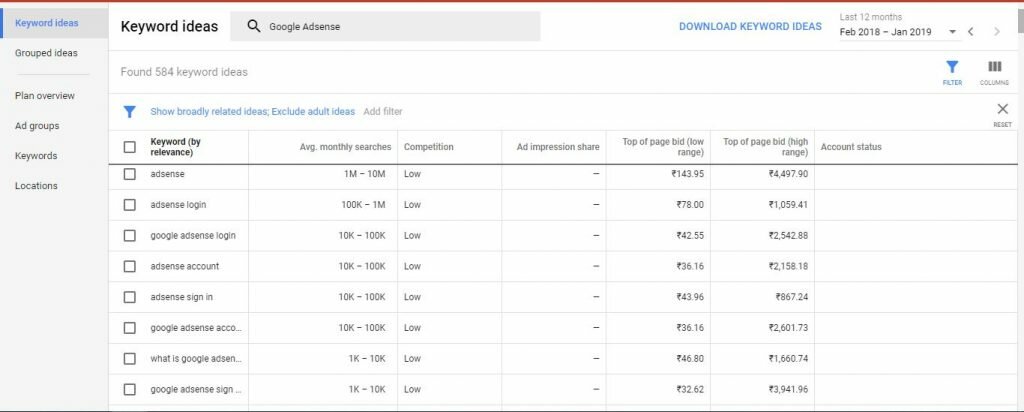Click the '1M – 10M' searches cell

pyautogui.click(x=365, y=174)
